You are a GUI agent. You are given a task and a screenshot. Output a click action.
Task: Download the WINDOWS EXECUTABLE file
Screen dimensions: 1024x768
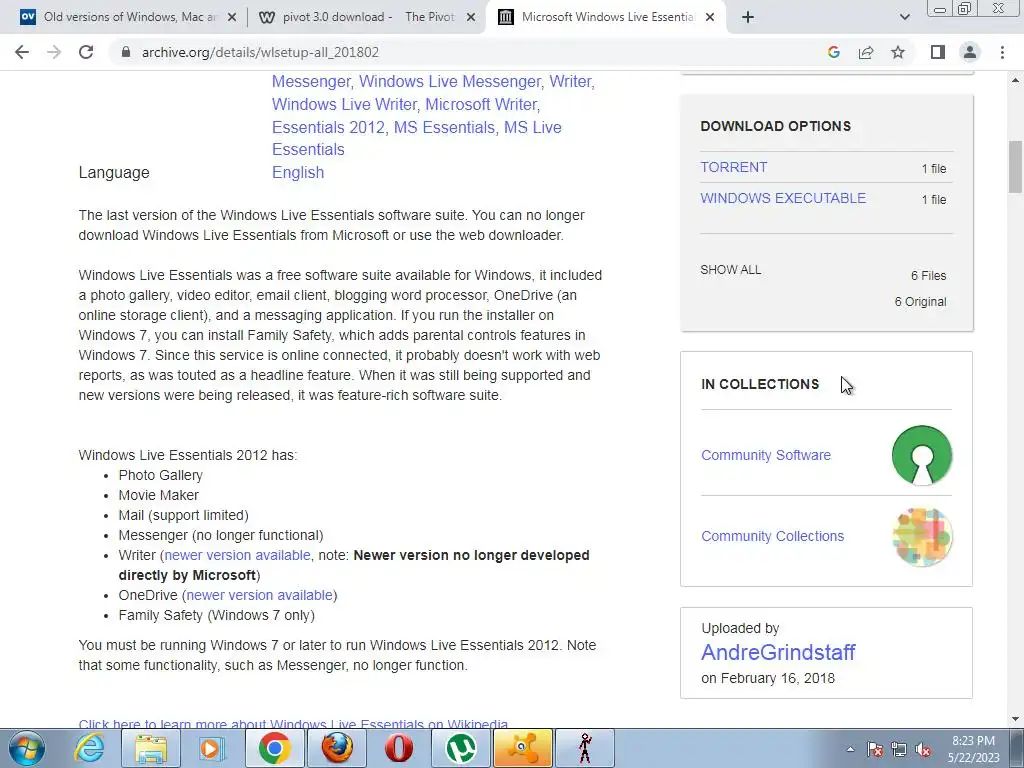point(783,198)
